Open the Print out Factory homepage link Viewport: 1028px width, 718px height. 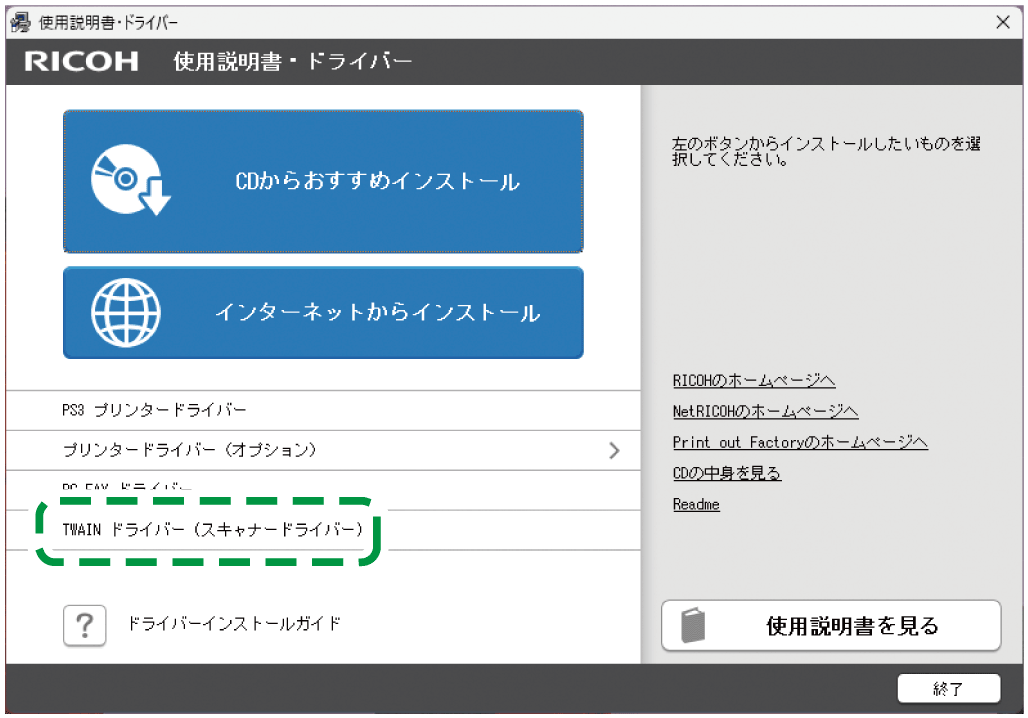pos(800,442)
